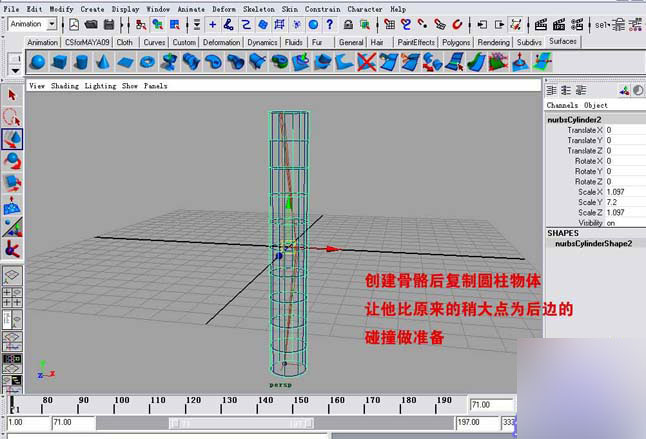Switch to single perspective view layout
646x439 pixels.
coord(12,275)
